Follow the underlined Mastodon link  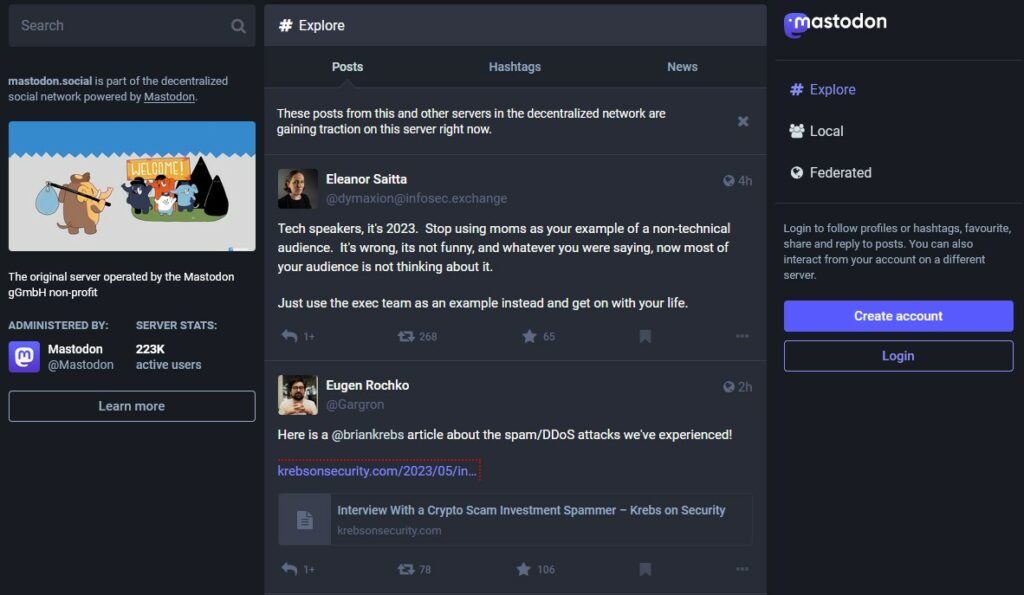click(169, 97)
